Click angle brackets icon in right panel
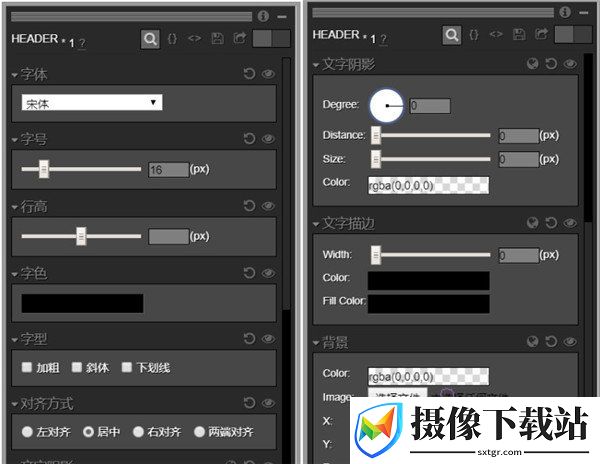The height and width of the screenshot is (464, 600). [496, 35]
